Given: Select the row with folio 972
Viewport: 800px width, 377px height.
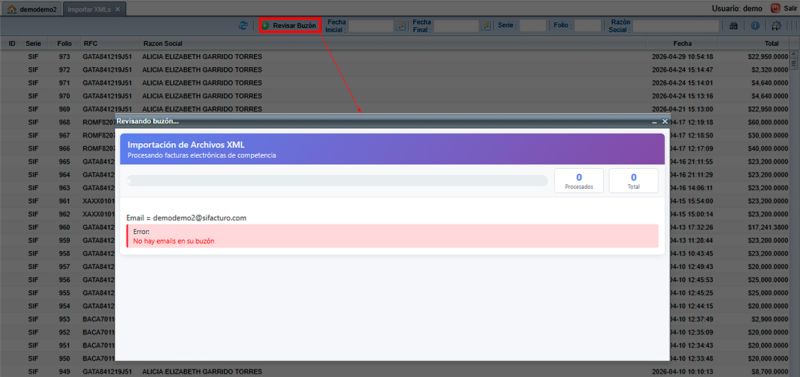Looking at the screenshot, I should (x=396, y=69).
